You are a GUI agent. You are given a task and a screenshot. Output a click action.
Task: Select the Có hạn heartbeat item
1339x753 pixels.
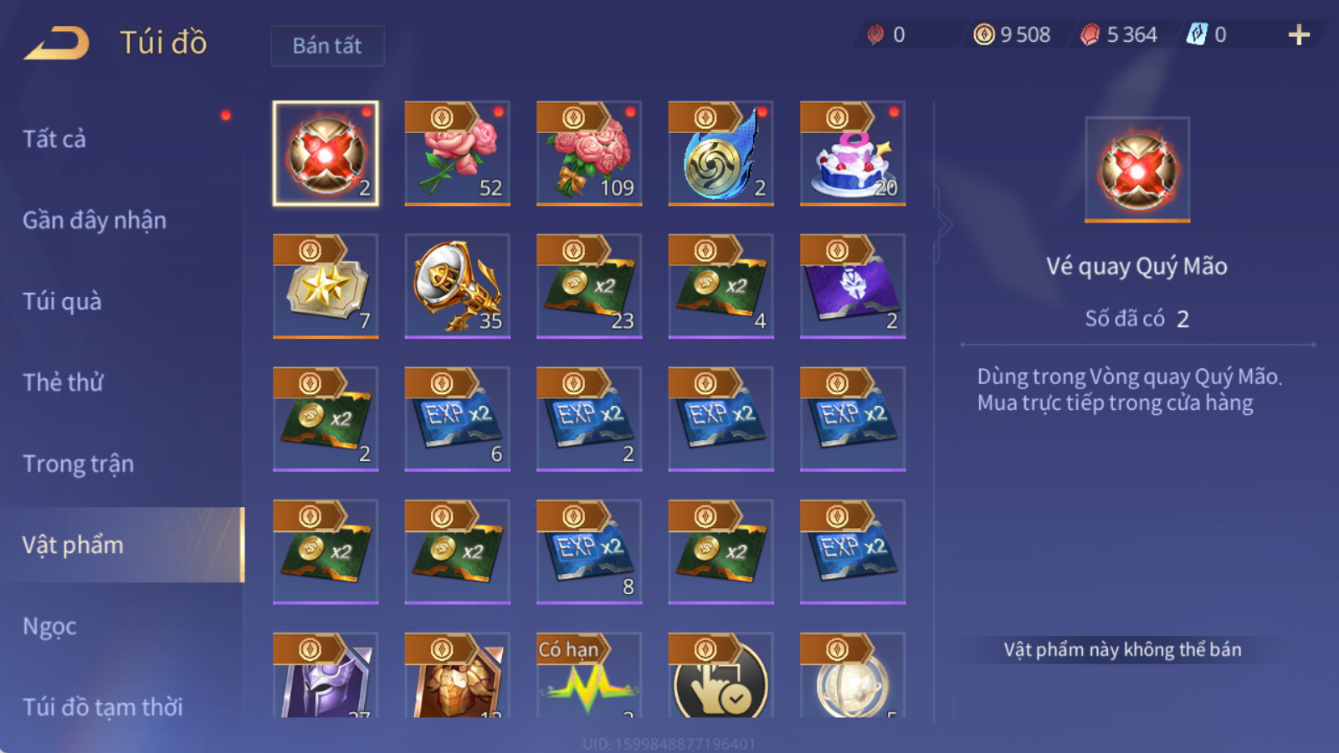(589, 676)
